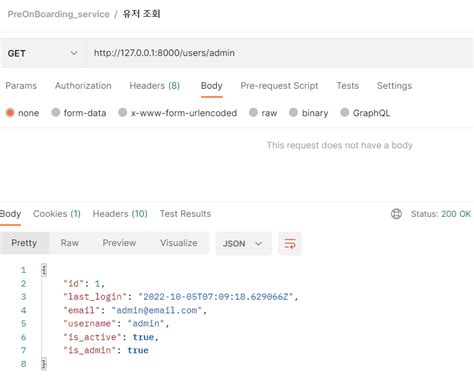Click 'This request does not have a body' text

coord(339,145)
